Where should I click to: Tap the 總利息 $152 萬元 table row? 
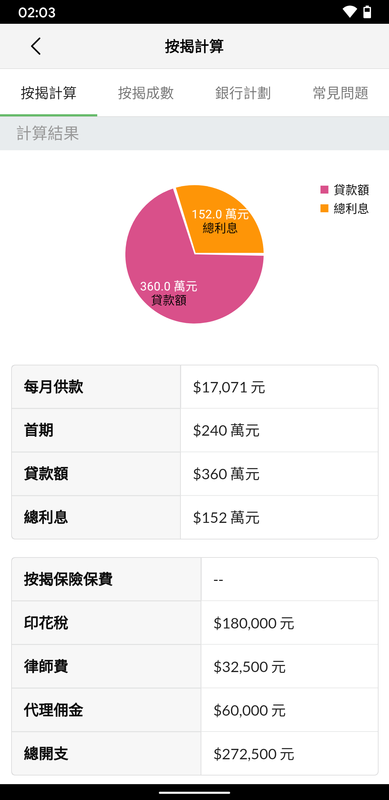(194, 517)
